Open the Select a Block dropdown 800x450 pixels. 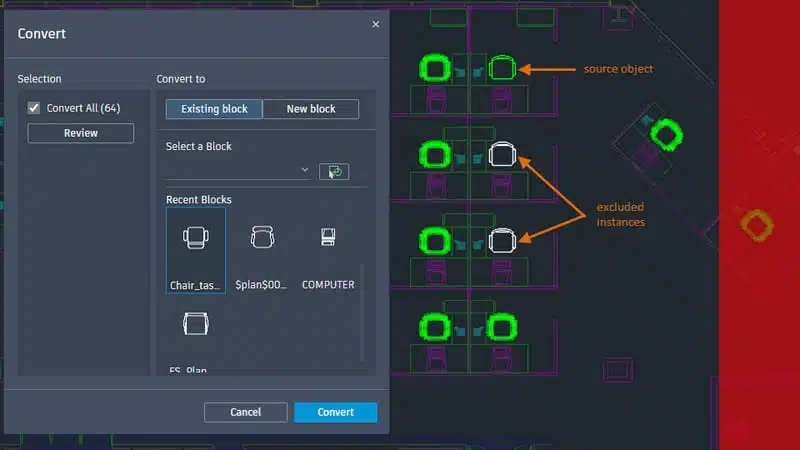point(238,170)
